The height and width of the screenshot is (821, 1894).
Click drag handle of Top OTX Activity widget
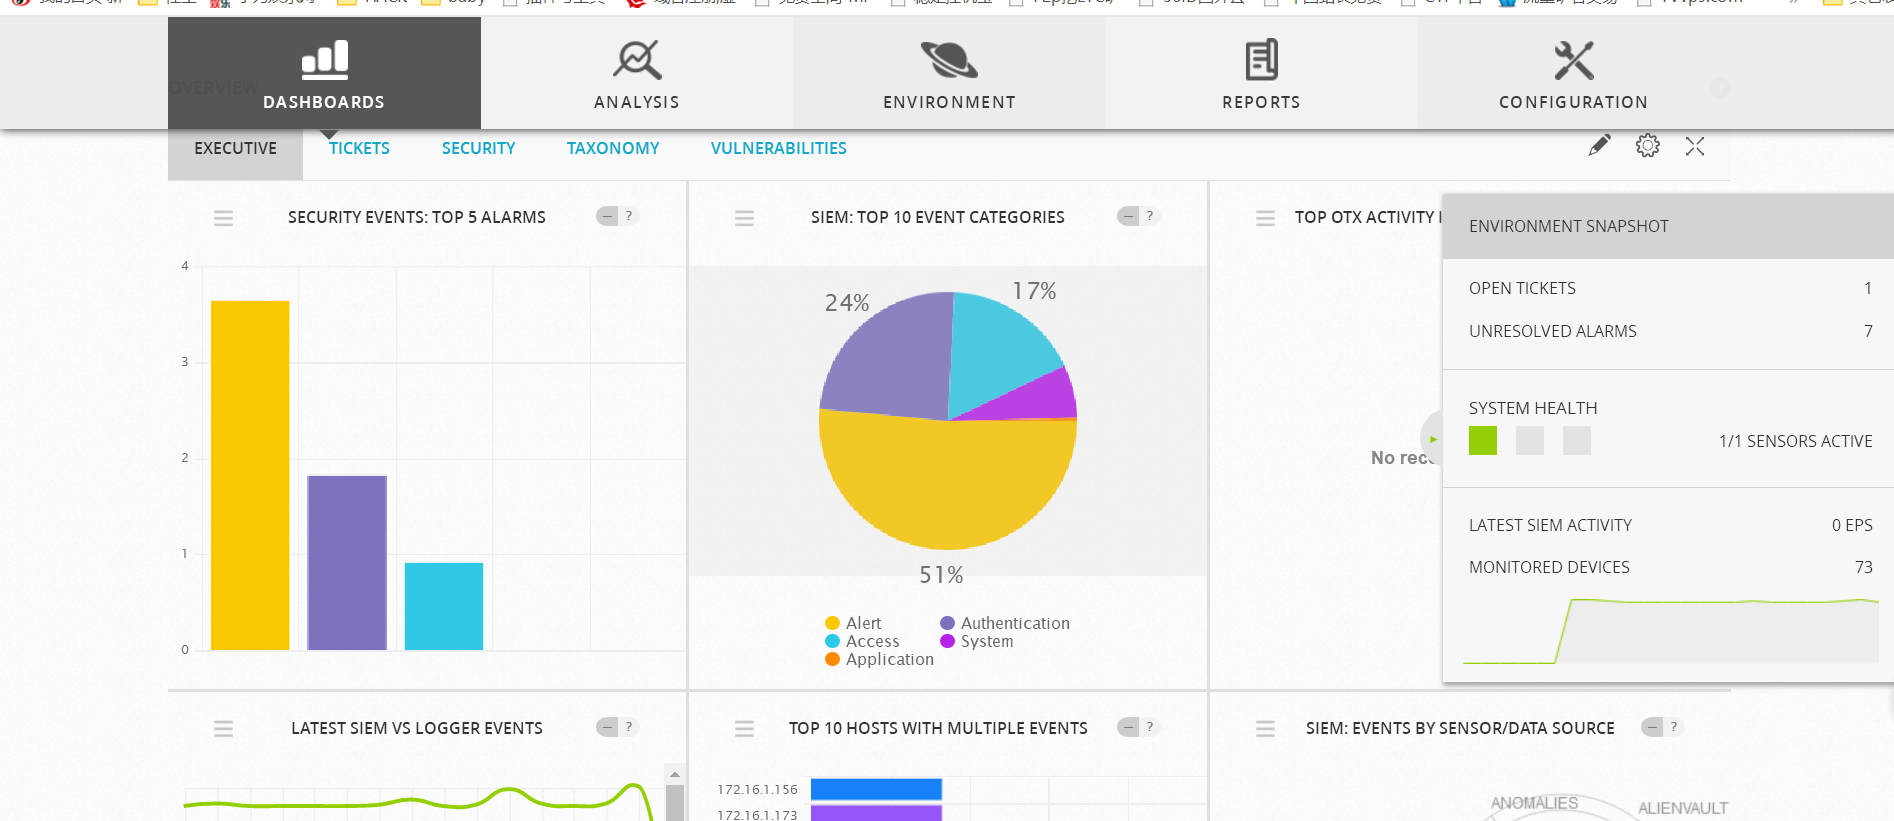tap(1265, 218)
